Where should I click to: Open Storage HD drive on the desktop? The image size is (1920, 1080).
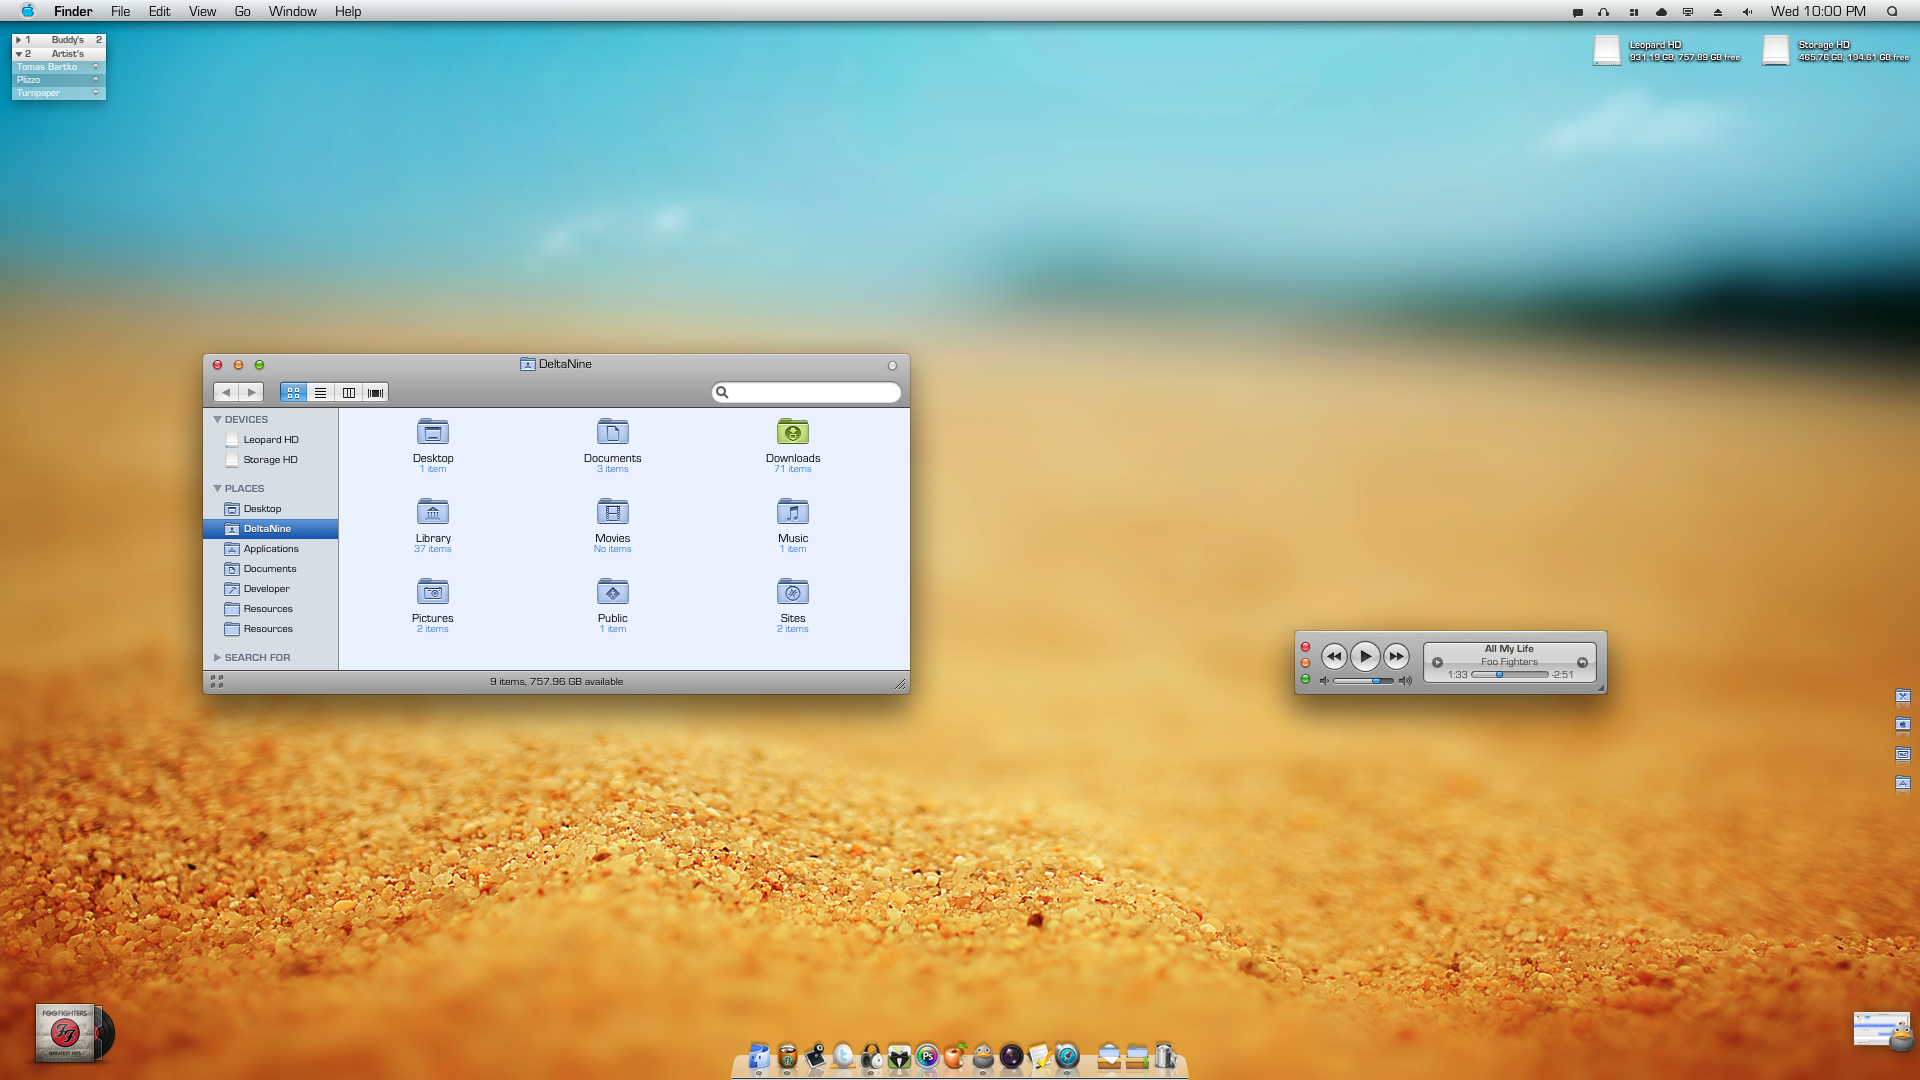(1775, 50)
